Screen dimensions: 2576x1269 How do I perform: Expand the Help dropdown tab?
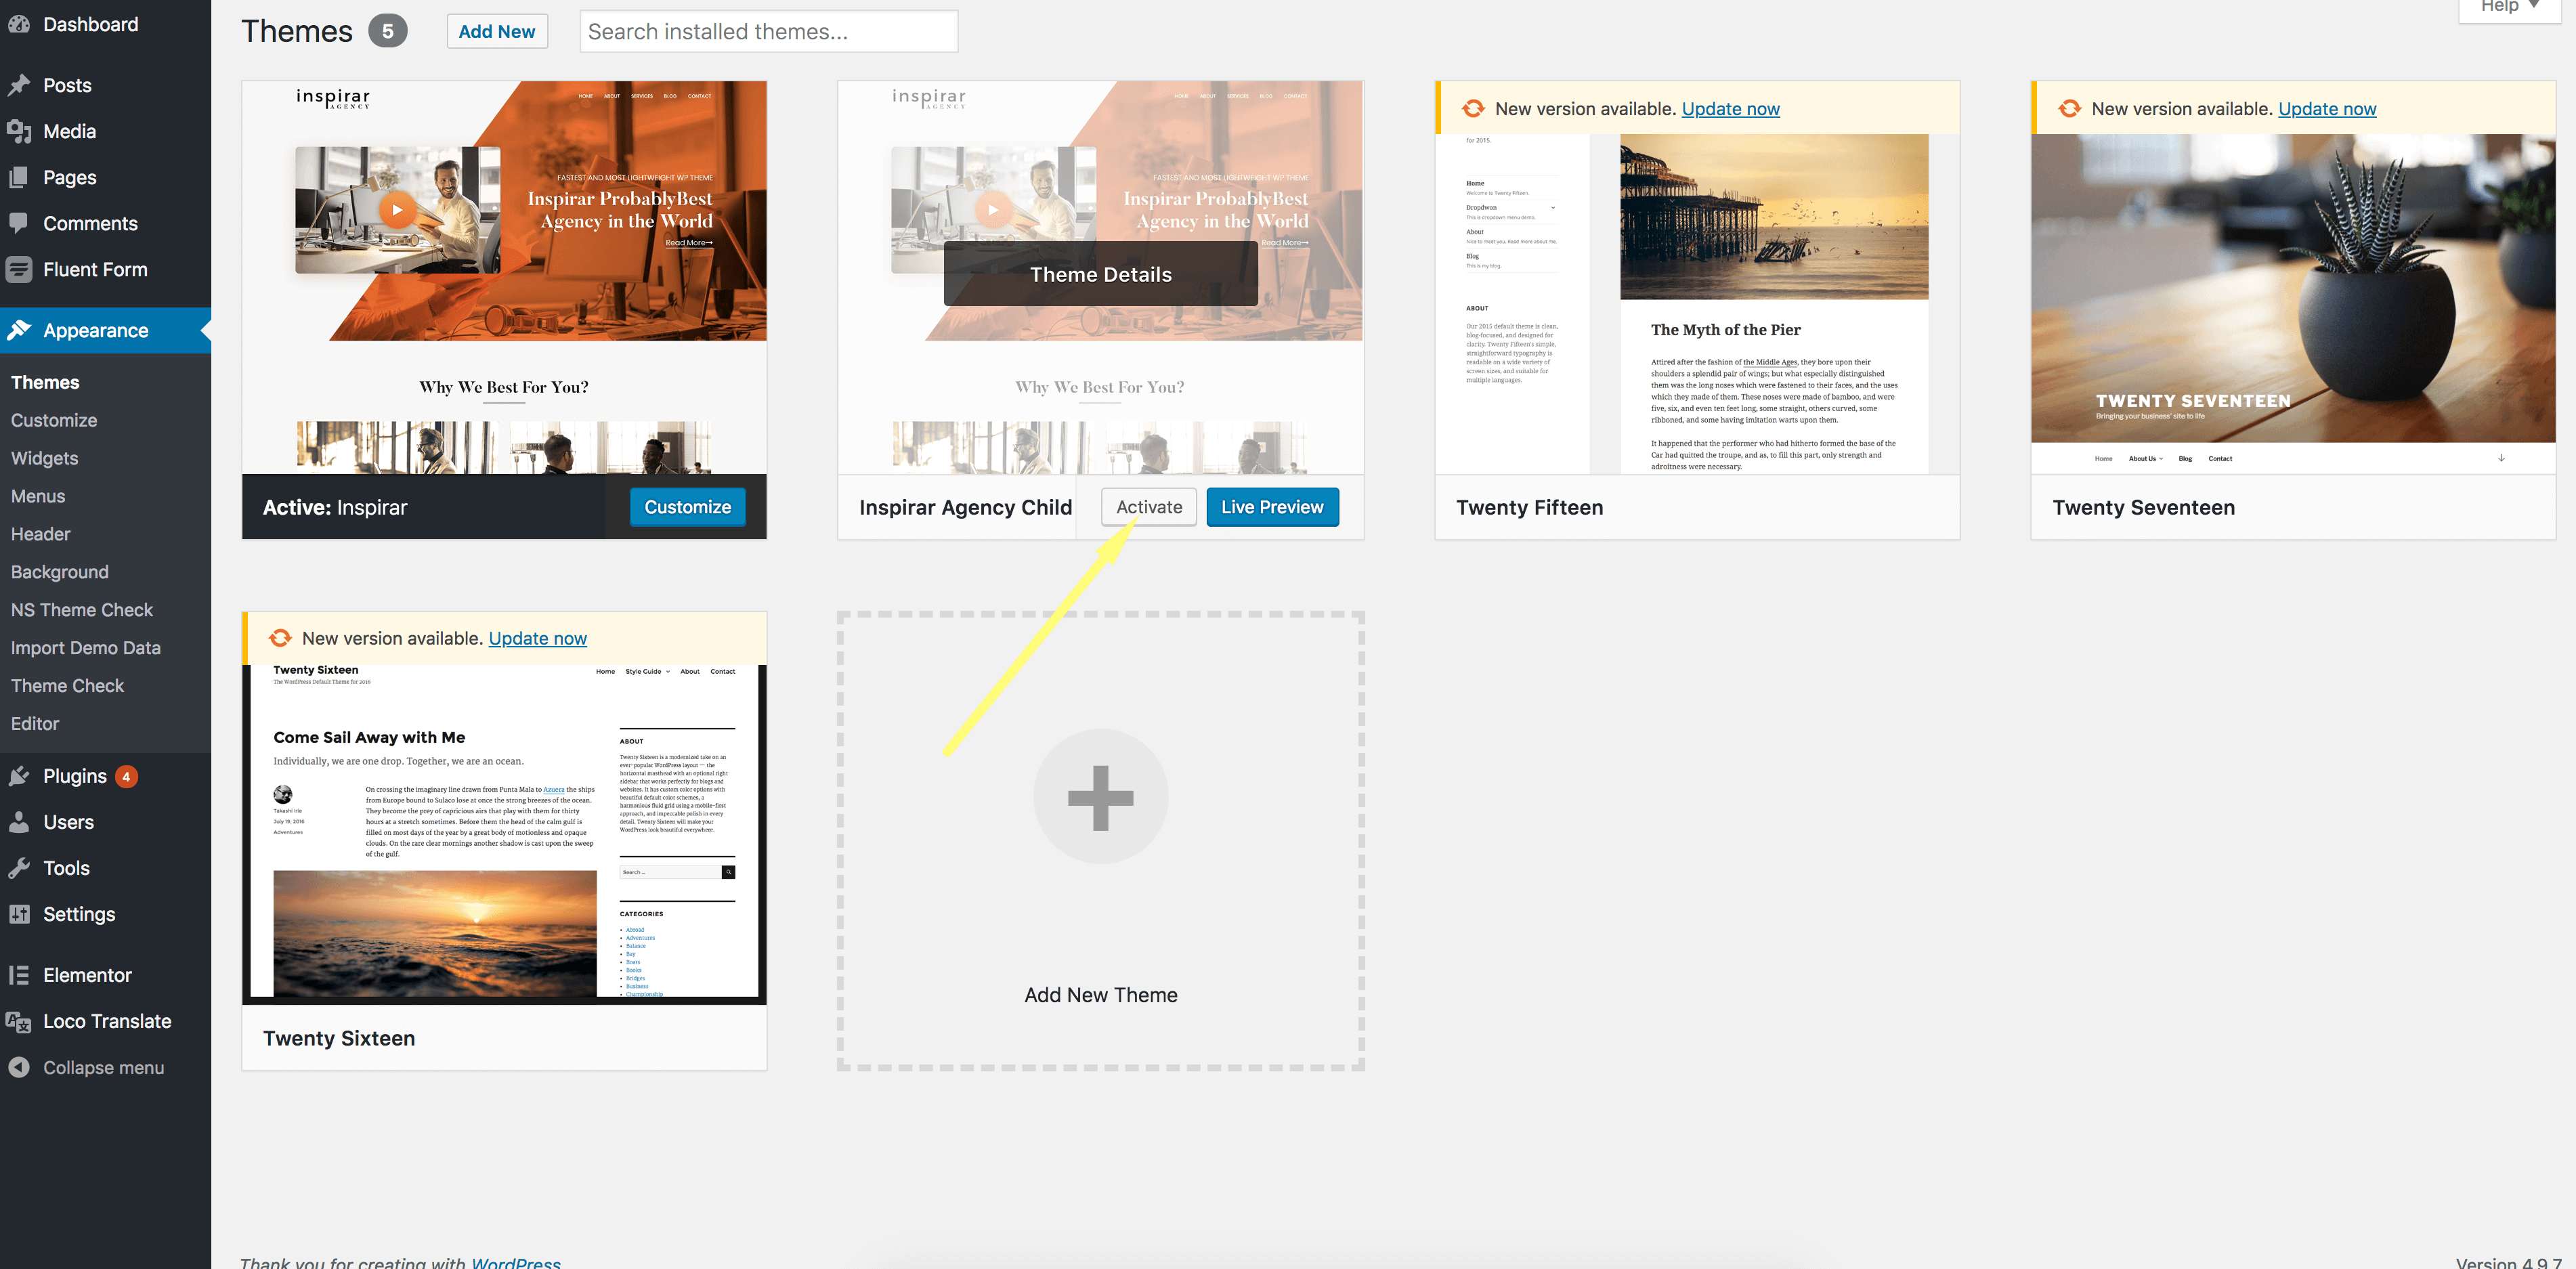click(2509, 7)
